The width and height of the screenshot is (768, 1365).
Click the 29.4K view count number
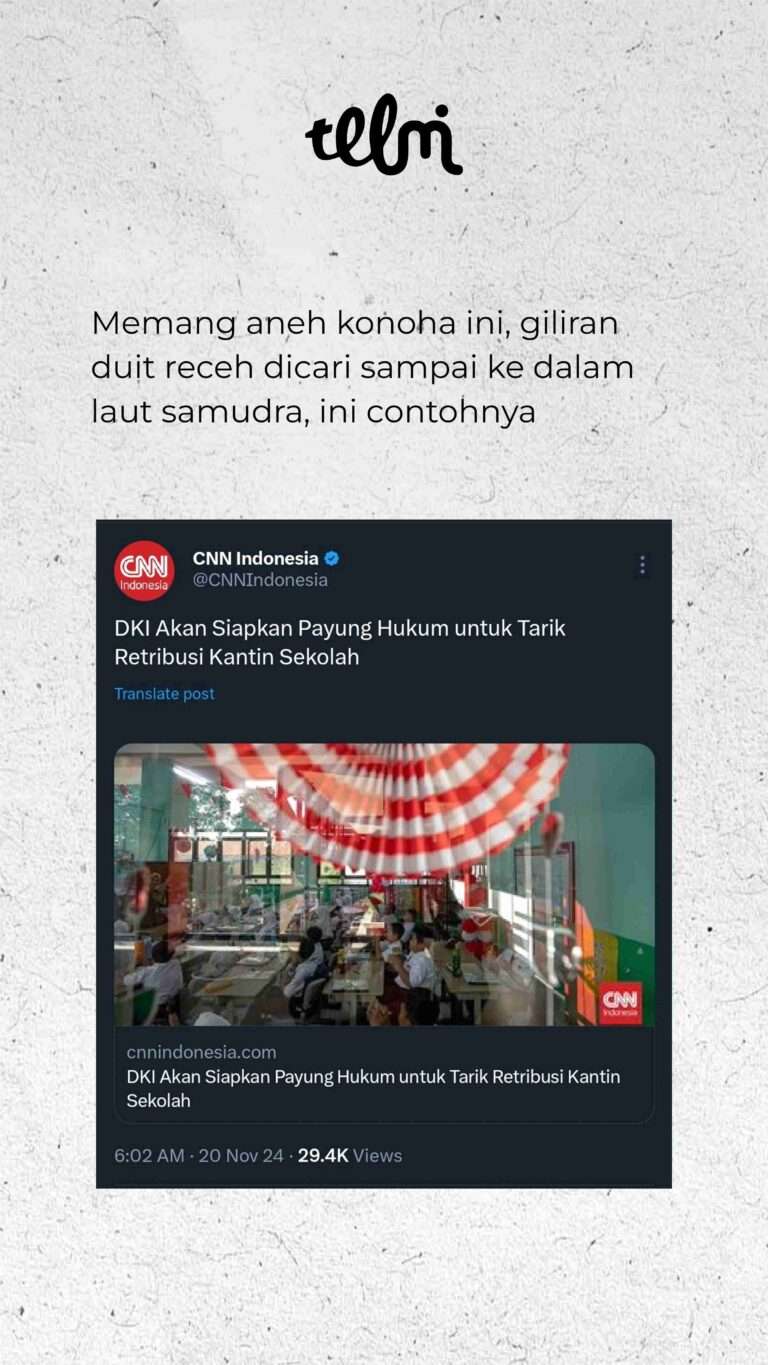tap(323, 1155)
